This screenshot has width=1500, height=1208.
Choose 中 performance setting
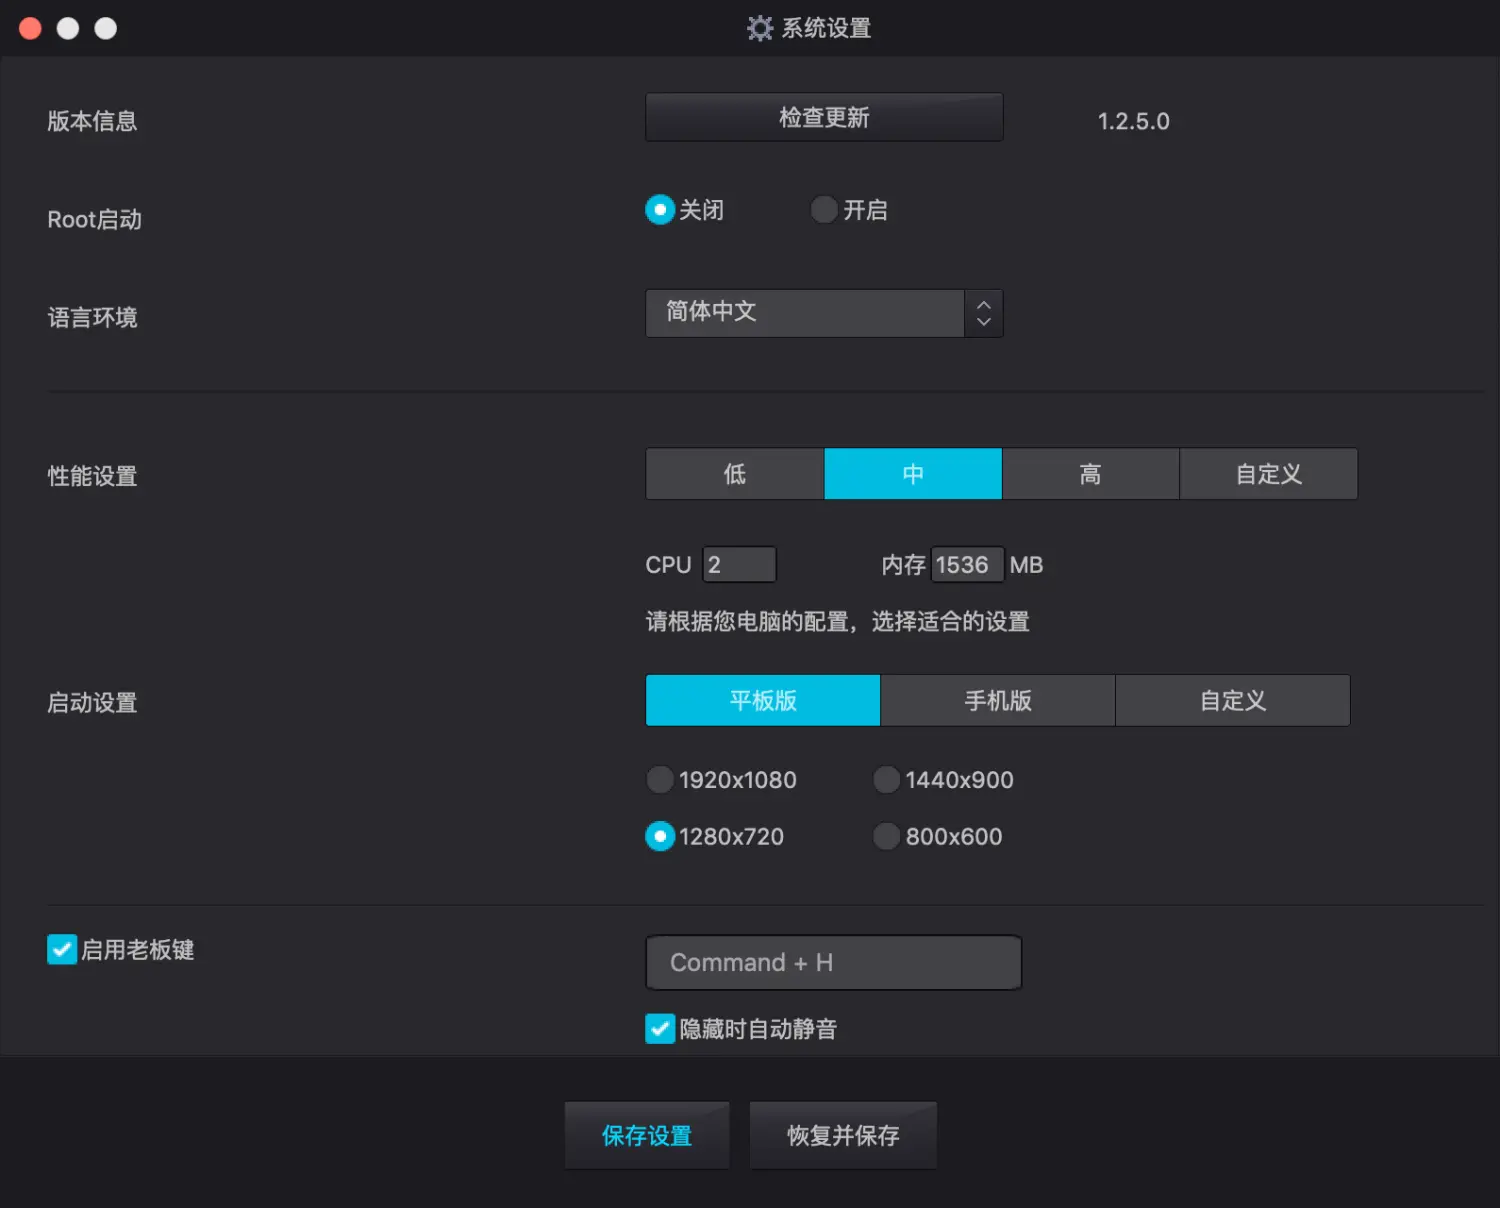coord(913,474)
